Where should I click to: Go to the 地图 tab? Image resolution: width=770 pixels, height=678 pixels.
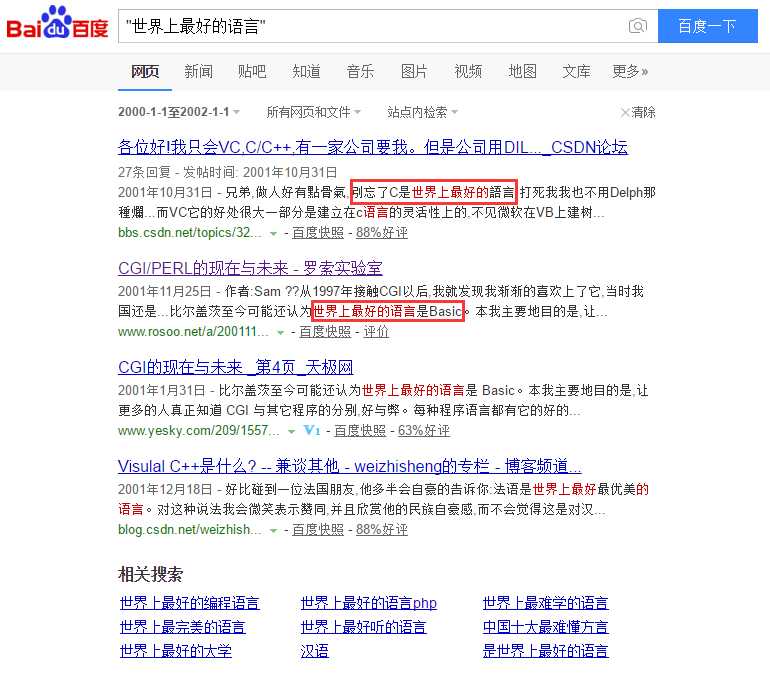tap(522, 72)
